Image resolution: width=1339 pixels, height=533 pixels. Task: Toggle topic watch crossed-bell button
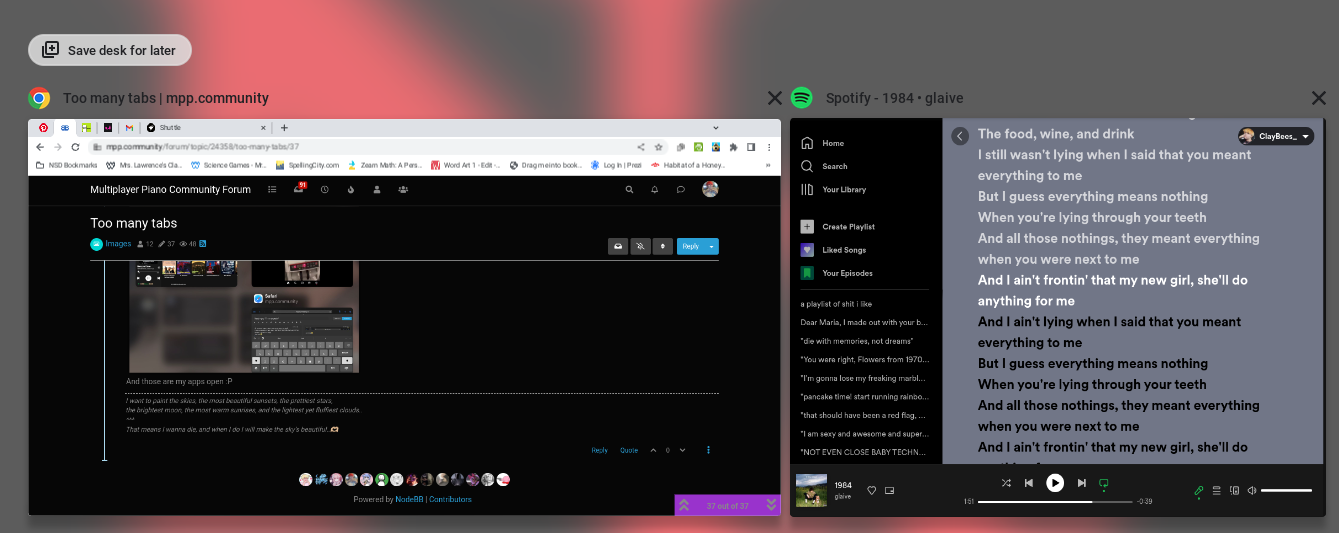tap(640, 246)
